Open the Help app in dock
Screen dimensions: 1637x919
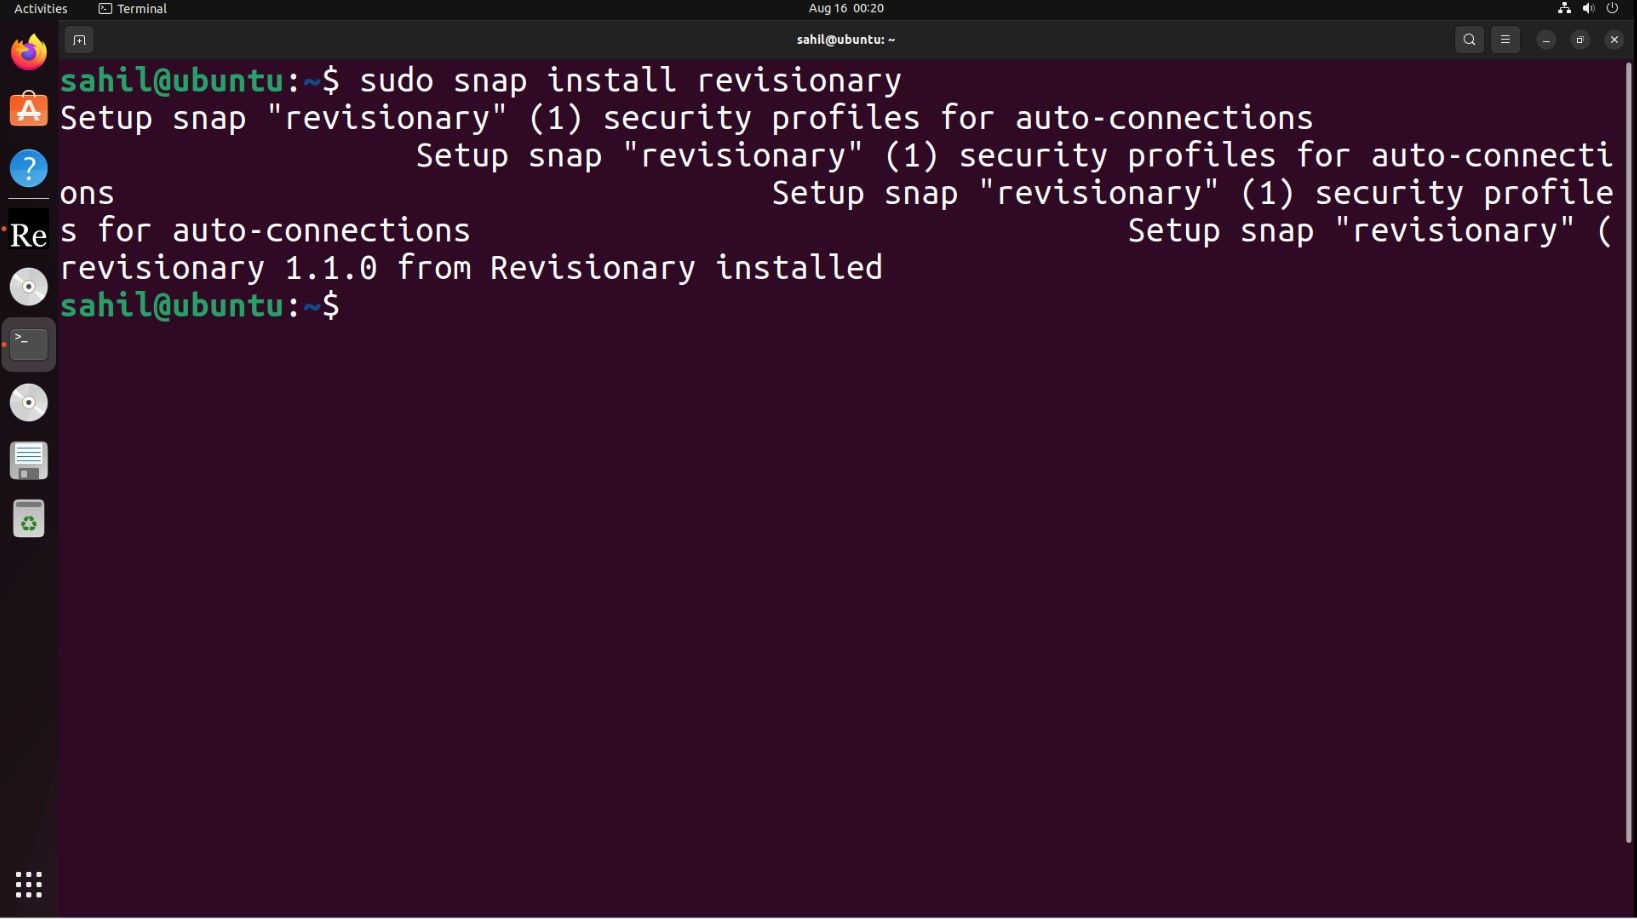coord(29,168)
